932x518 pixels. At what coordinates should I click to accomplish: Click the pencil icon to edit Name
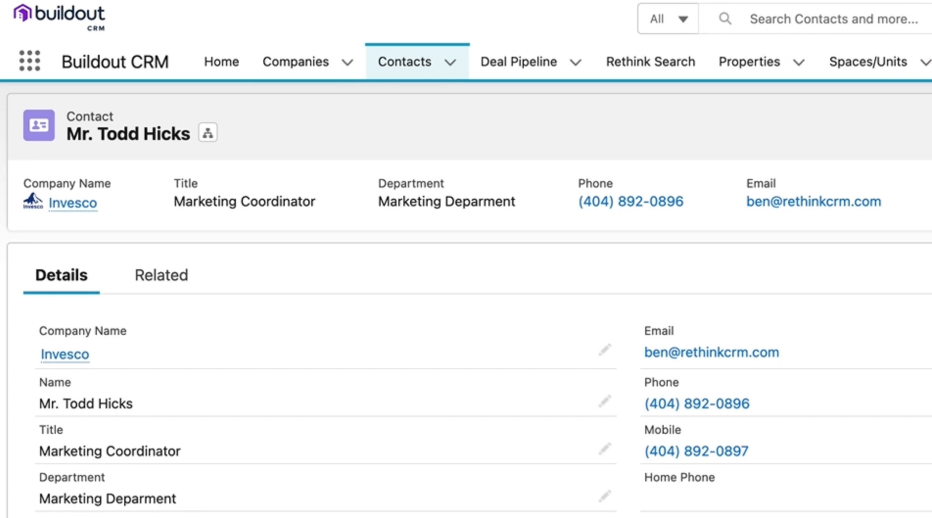[605, 401]
